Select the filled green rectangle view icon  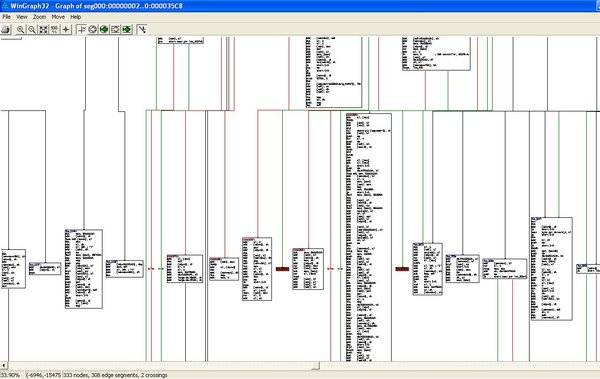pyautogui.click(x=127, y=29)
